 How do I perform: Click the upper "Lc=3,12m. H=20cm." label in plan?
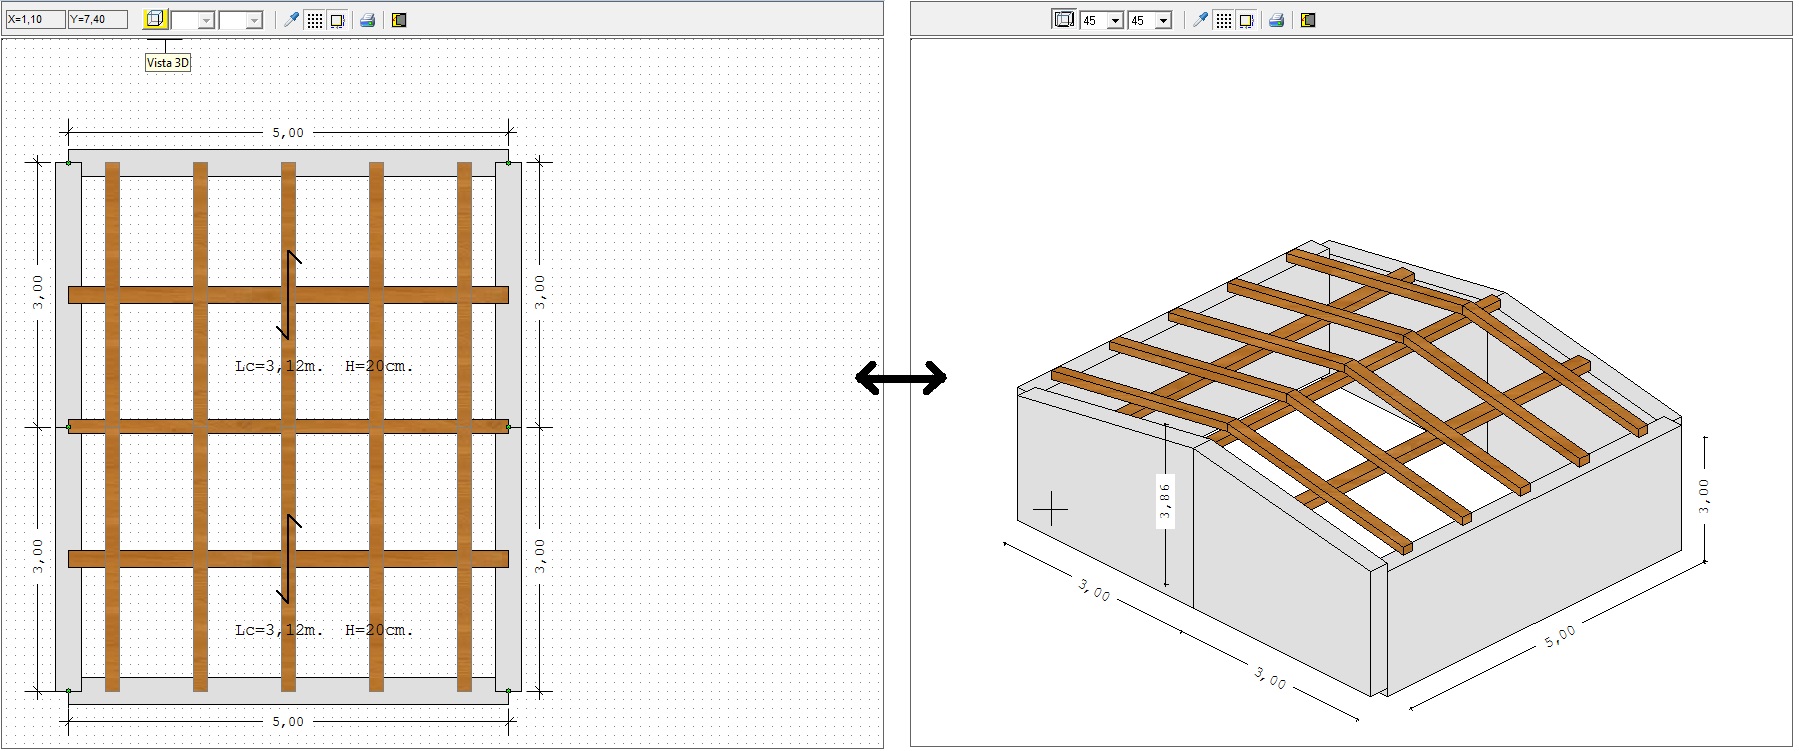324,366
